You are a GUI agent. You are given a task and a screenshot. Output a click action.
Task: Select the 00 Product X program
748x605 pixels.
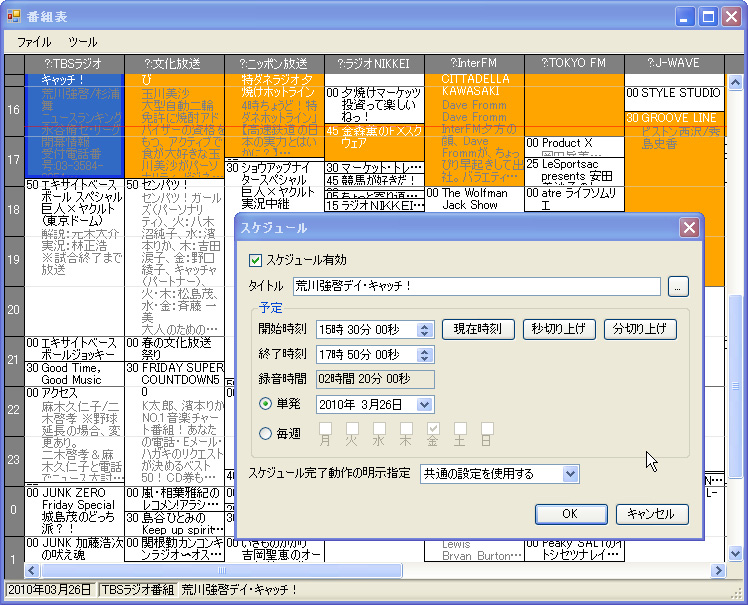(x=574, y=147)
